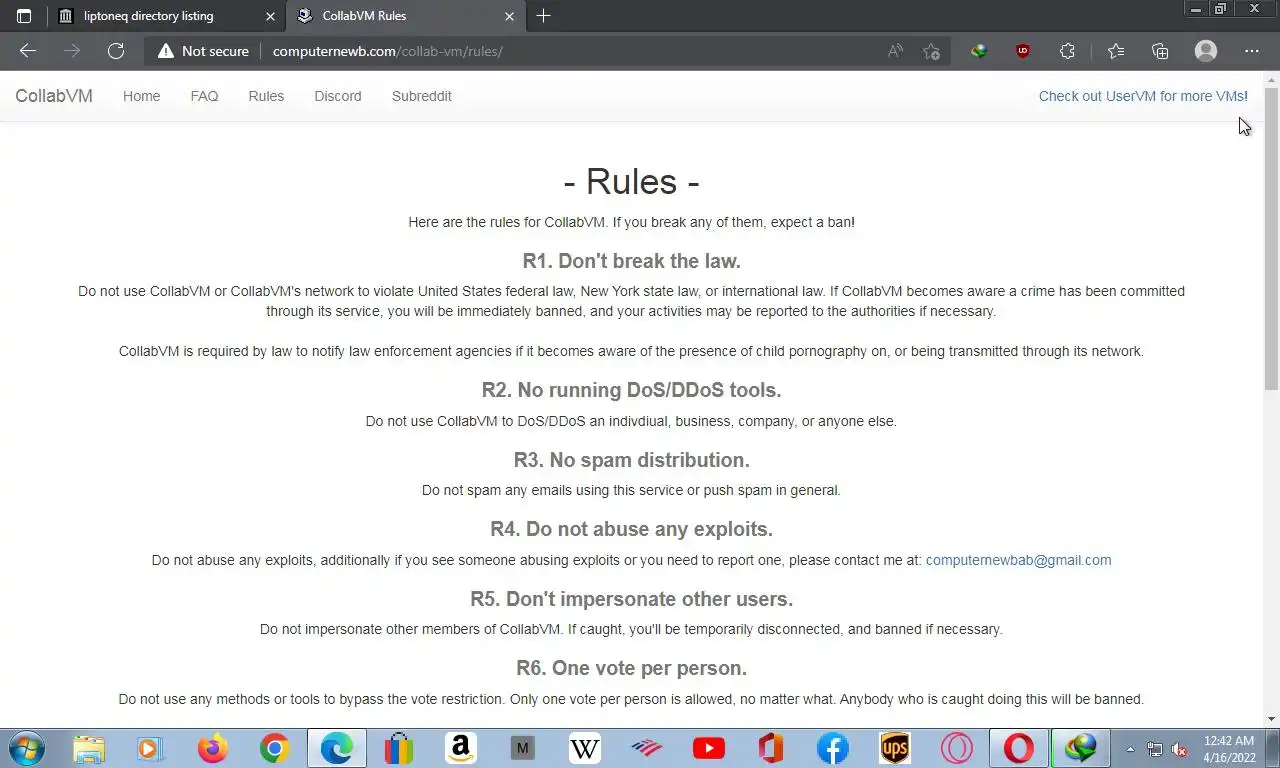This screenshot has width=1280, height=768.
Task: Click heading R1. Don't break the law.
Action: [x=631, y=261]
